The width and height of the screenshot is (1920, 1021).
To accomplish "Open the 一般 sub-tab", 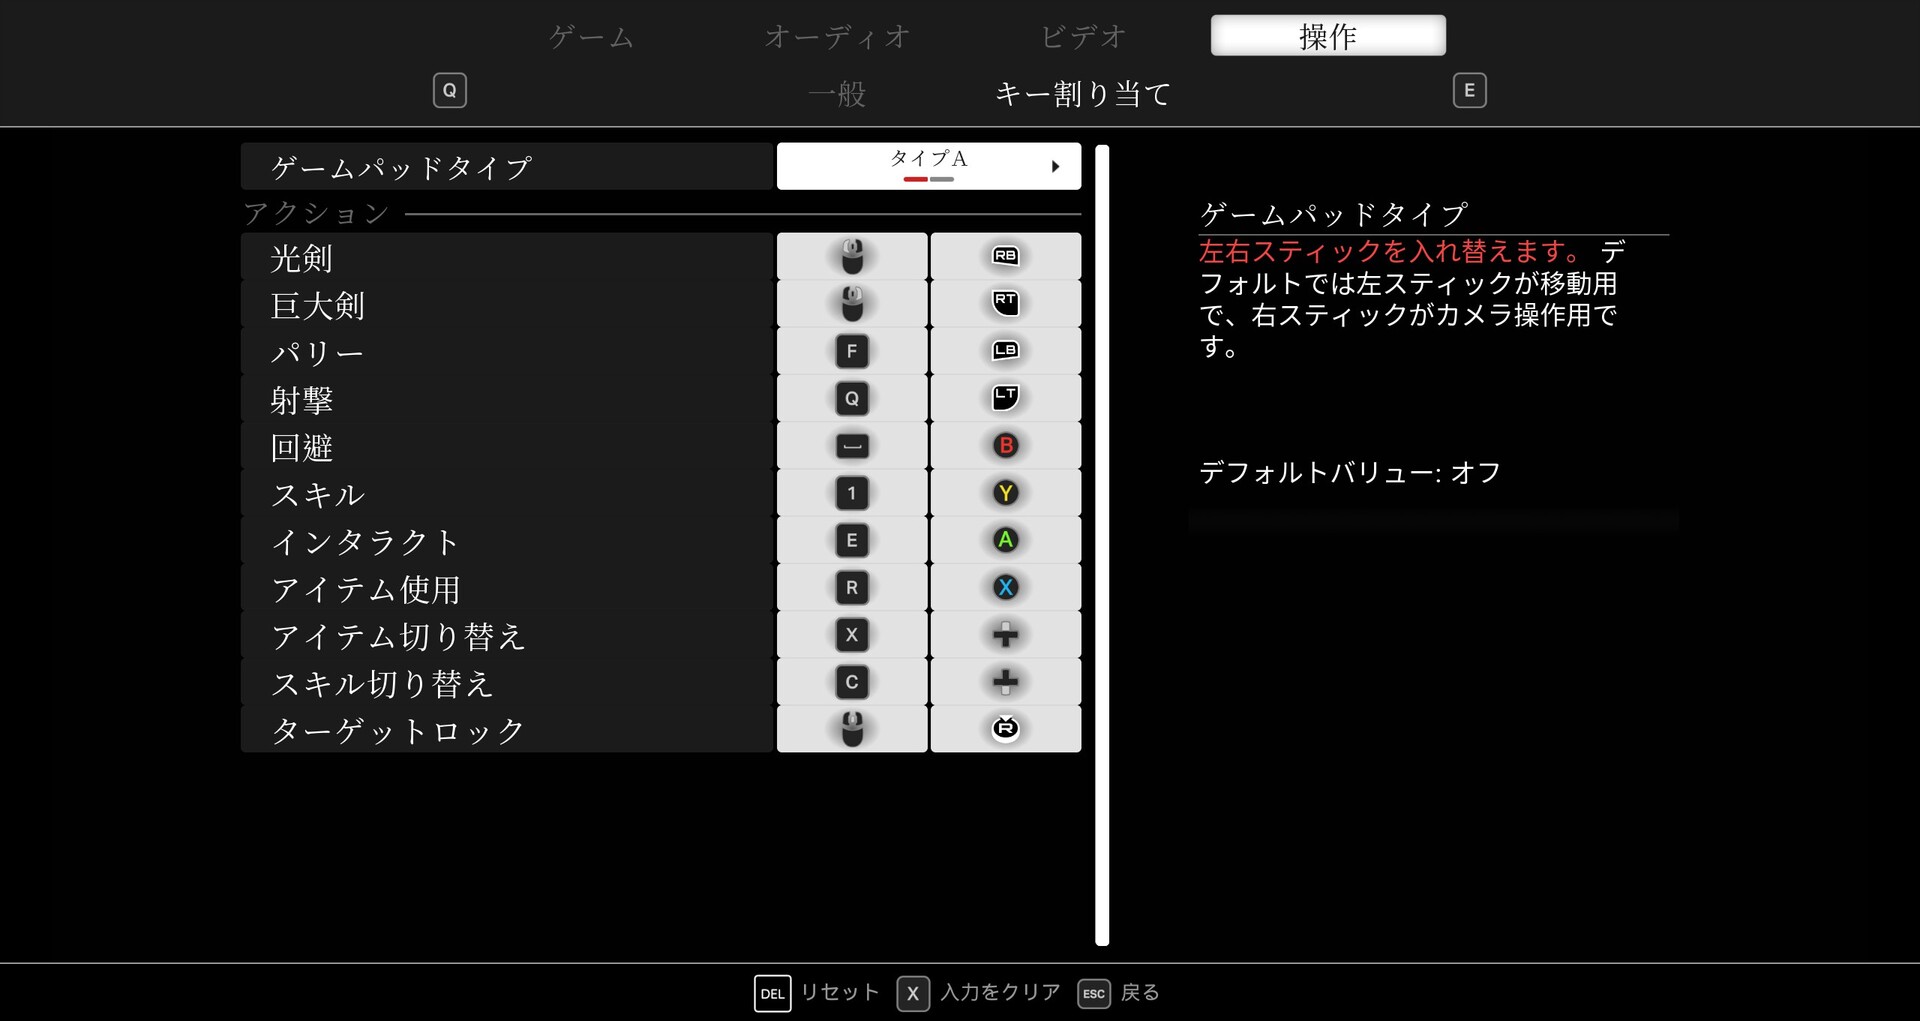I will (837, 94).
